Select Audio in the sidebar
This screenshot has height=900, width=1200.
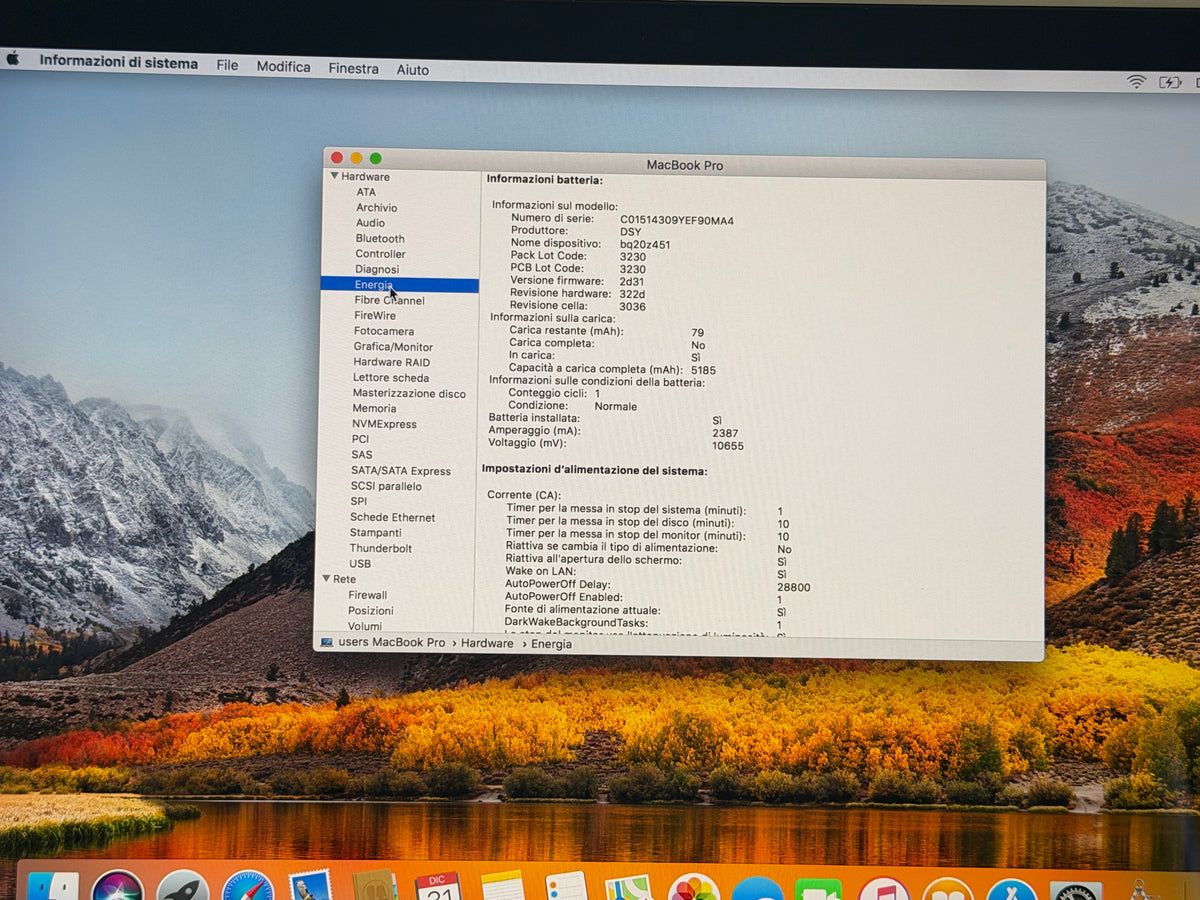tap(370, 223)
